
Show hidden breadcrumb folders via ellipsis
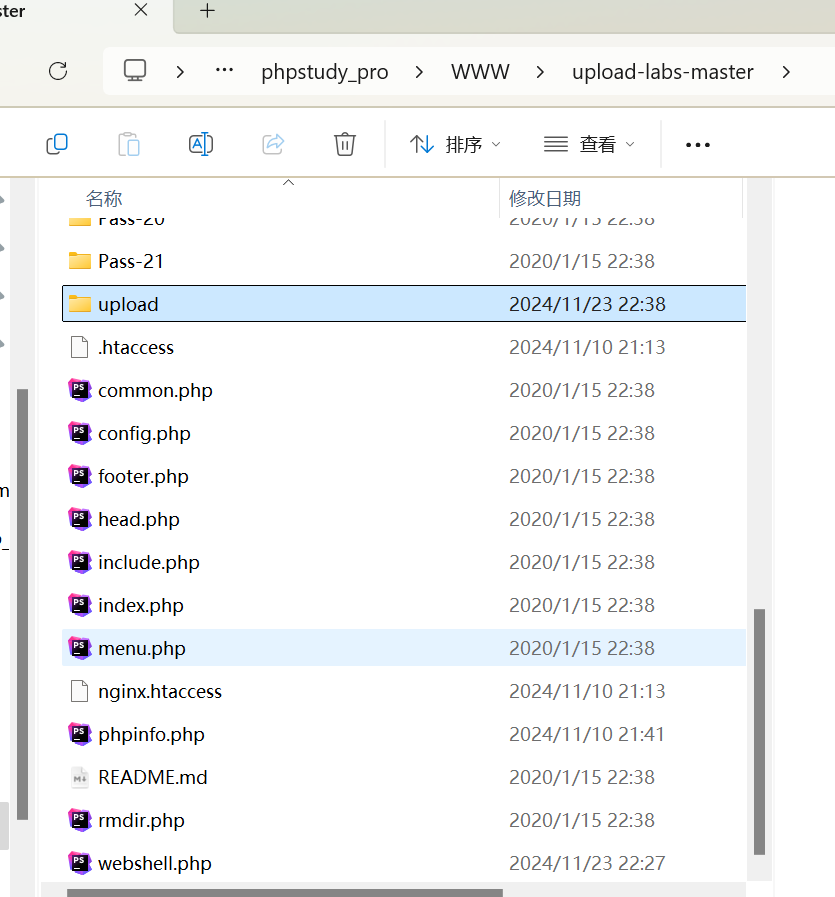pos(224,70)
